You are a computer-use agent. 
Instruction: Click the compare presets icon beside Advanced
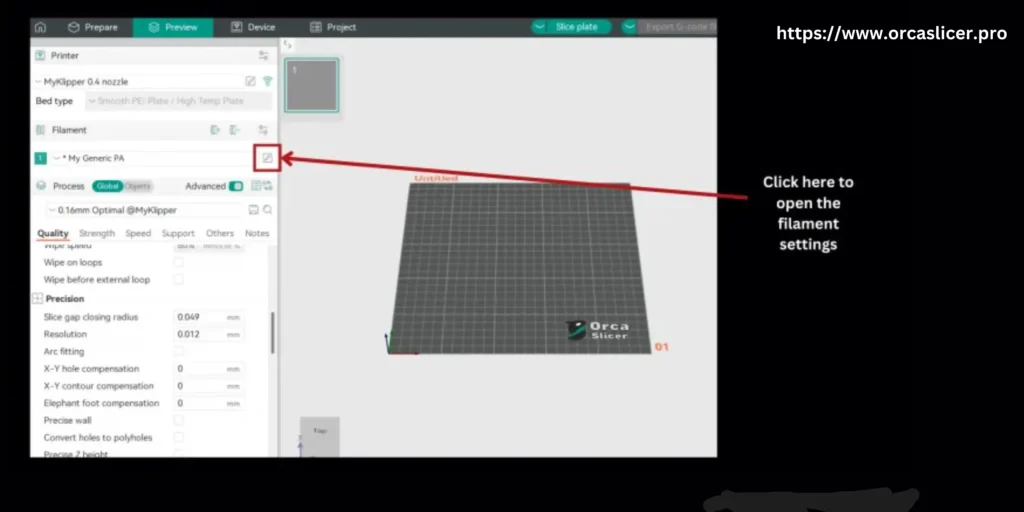click(256, 186)
